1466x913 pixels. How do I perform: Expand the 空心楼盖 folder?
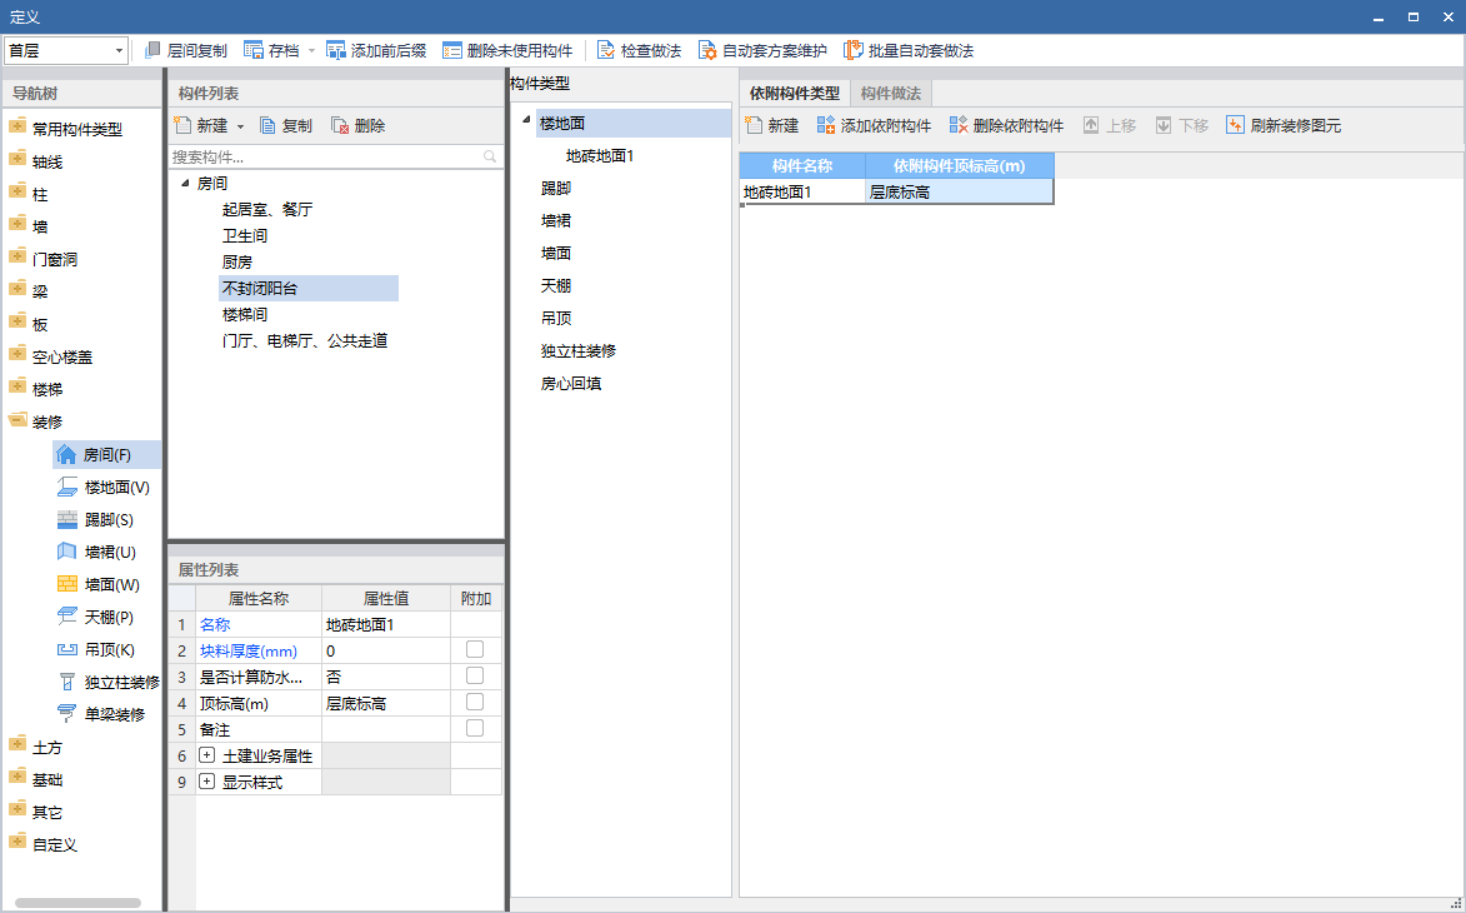(17, 355)
